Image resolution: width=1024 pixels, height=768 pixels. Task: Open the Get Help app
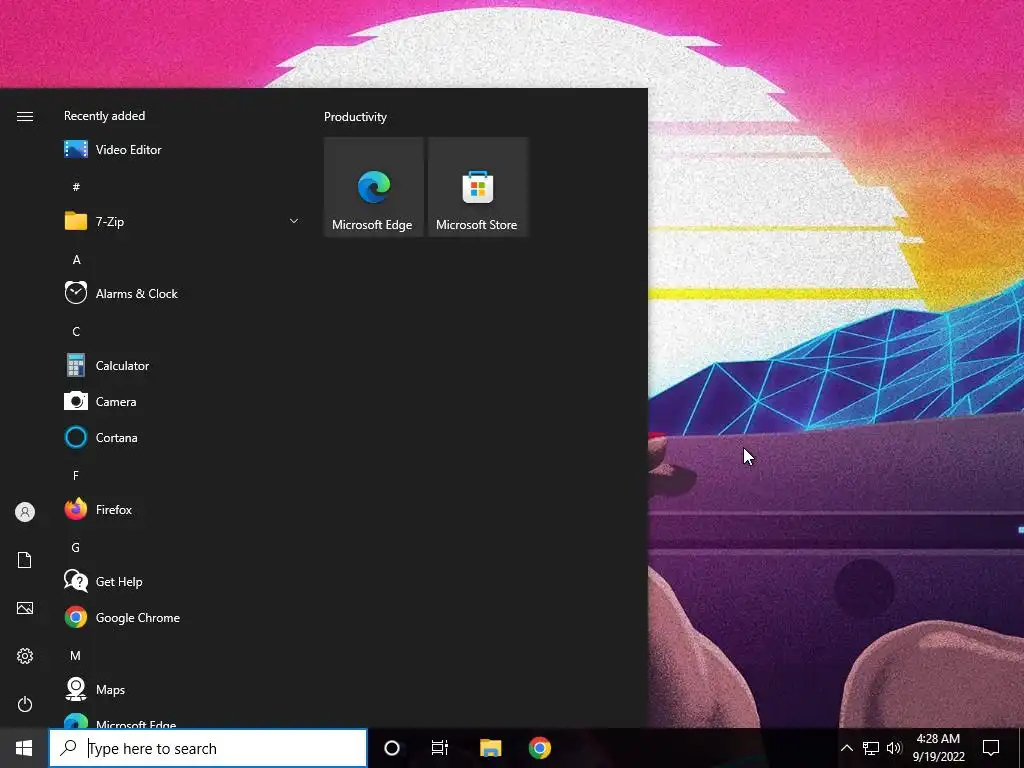pyautogui.click(x=182, y=581)
